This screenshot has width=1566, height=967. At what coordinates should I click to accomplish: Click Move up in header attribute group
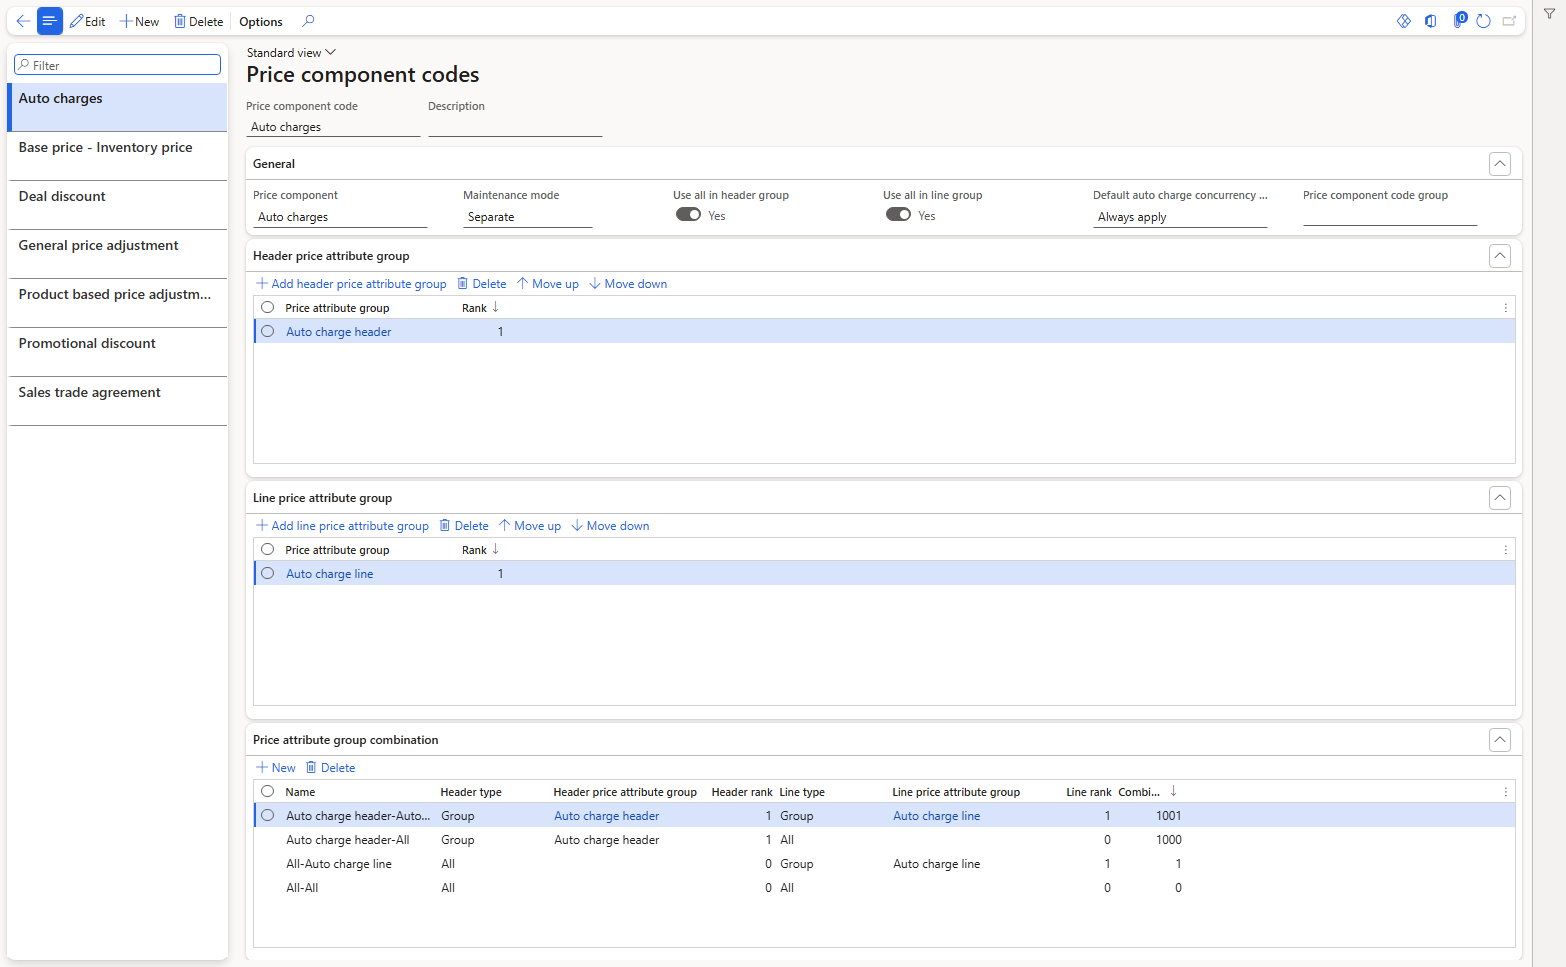tap(548, 284)
